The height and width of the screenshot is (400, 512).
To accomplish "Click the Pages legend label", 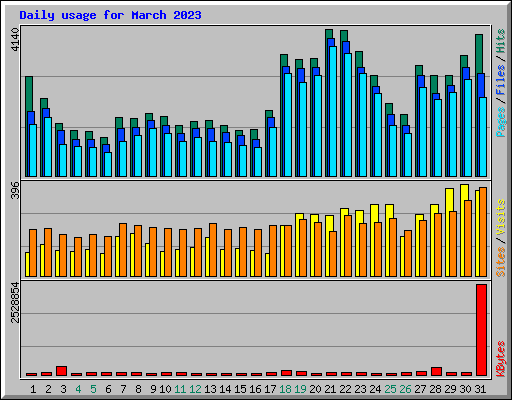I will tap(501, 122).
